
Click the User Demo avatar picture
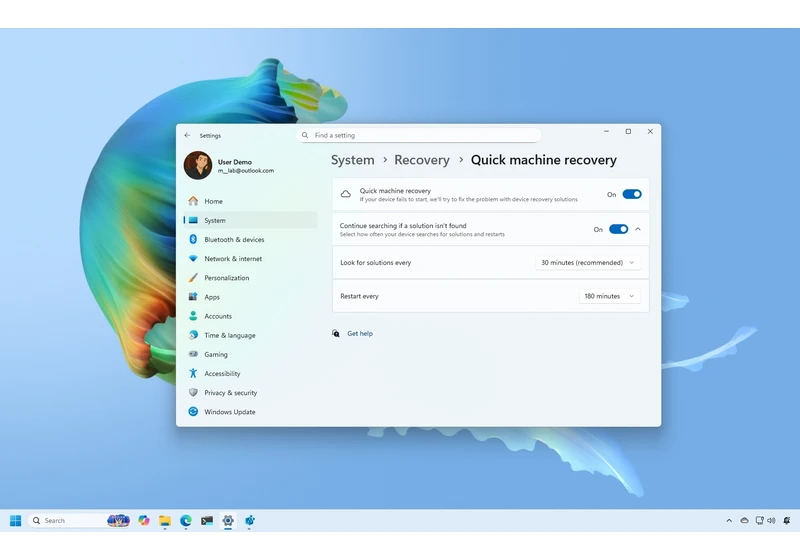point(198,165)
